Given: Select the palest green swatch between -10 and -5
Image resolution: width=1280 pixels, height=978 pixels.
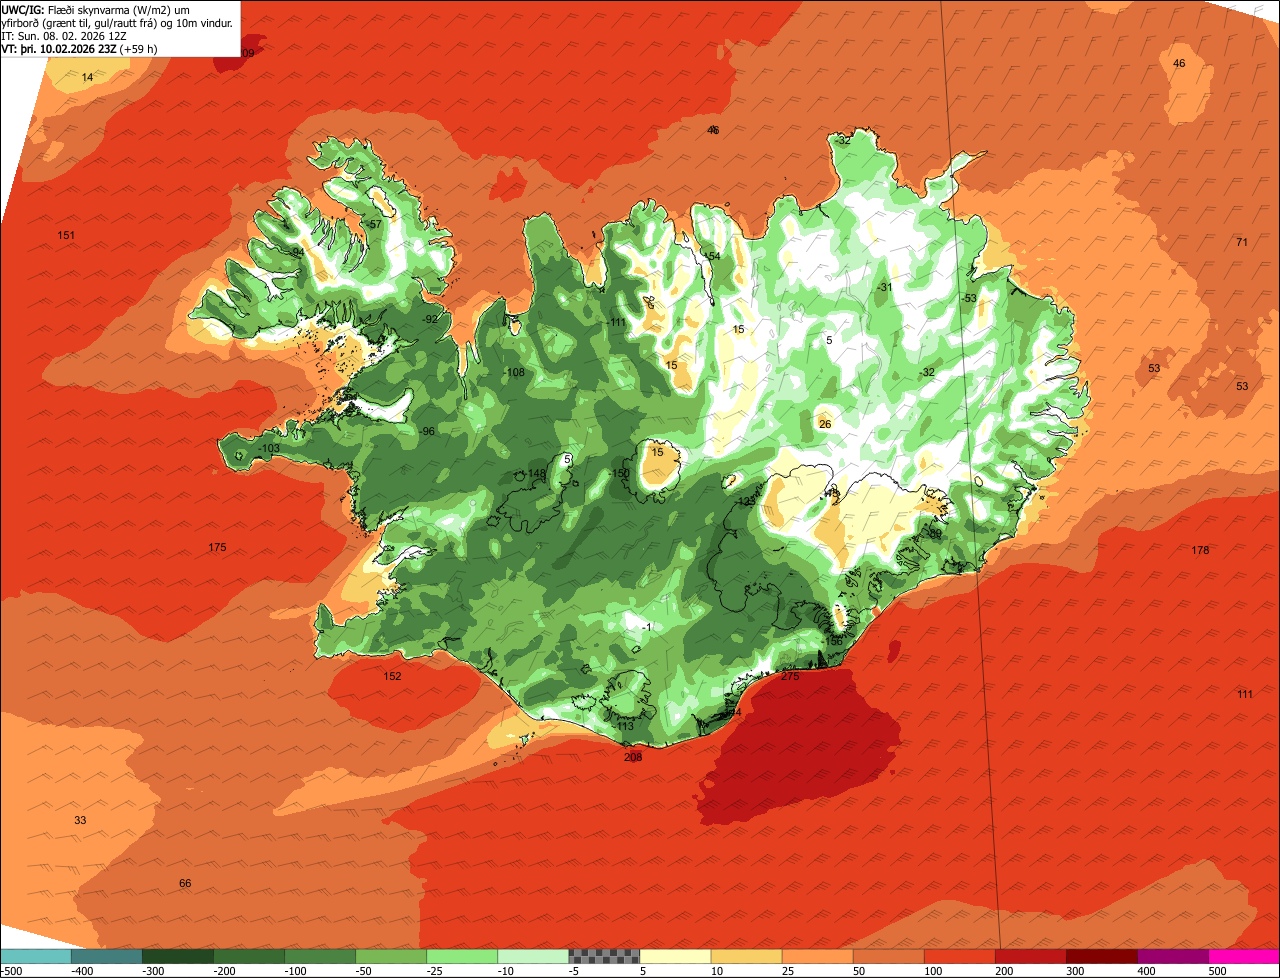Looking at the screenshot, I should tap(534, 956).
